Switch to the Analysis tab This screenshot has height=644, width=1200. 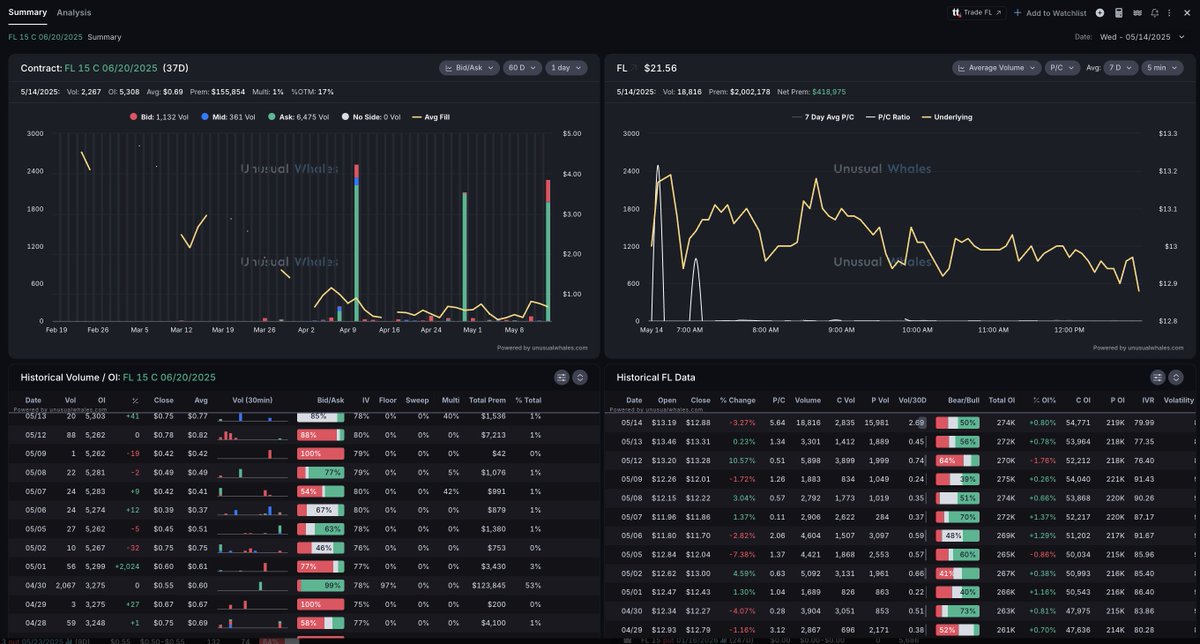[x=74, y=12]
